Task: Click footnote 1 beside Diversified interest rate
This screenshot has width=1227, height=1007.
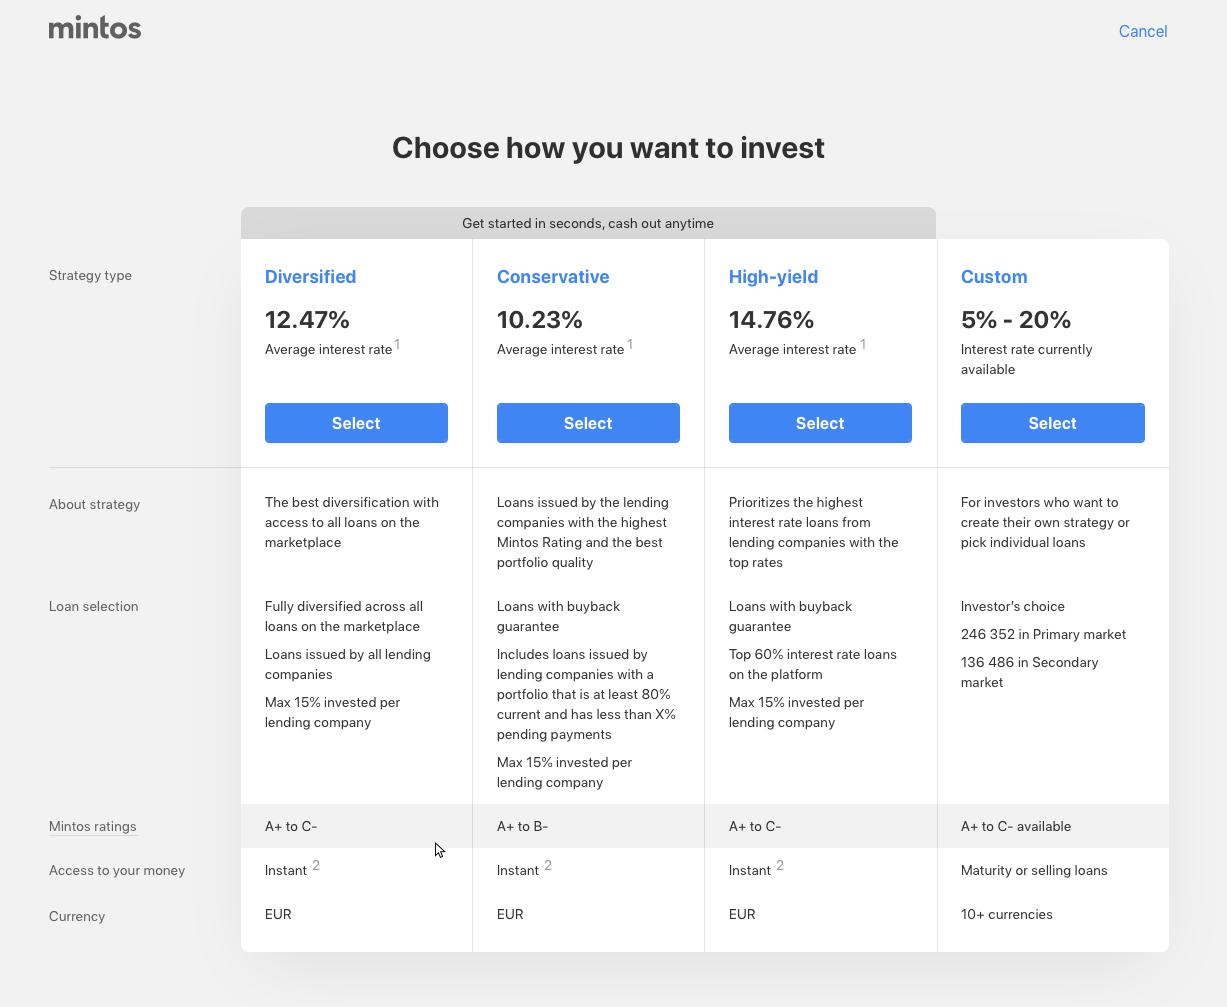Action: pos(397,344)
